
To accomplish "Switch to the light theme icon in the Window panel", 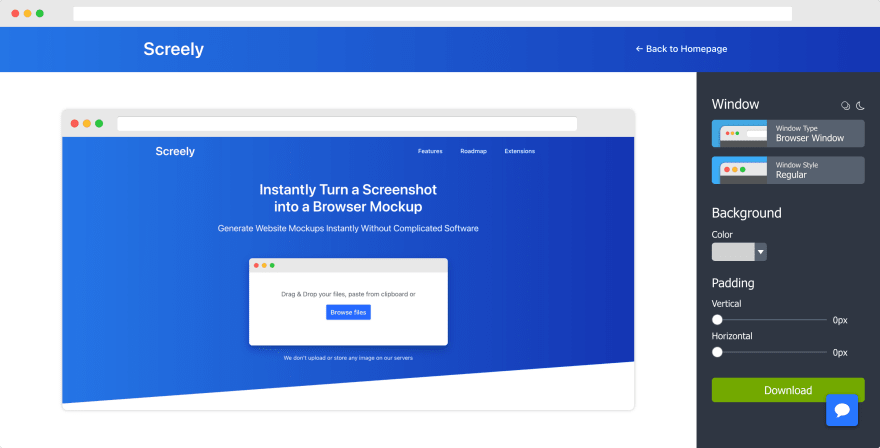I will point(845,106).
